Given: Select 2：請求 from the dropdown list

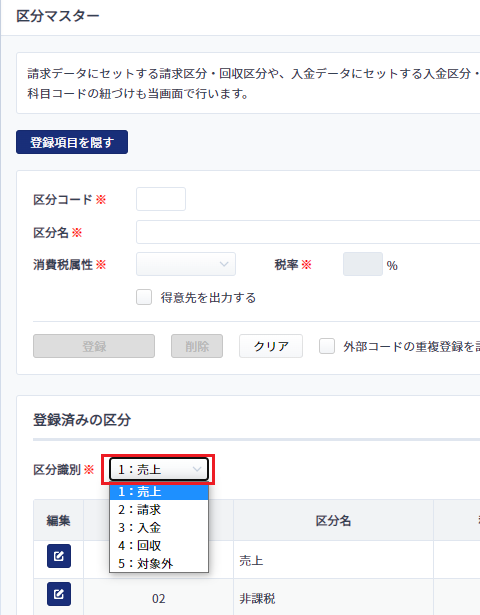Looking at the screenshot, I should click(x=159, y=509).
